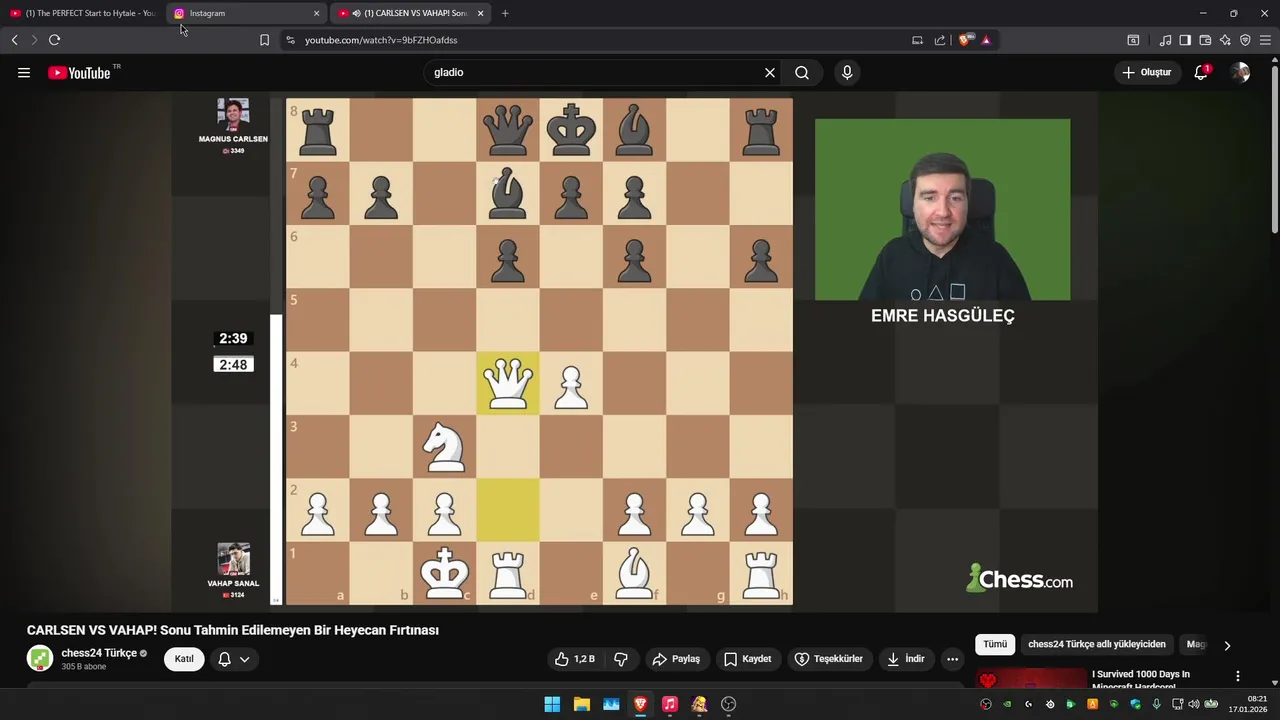The width and height of the screenshot is (1280, 720).
Task: Like the video with the thumbs-up button
Action: [575, 659]
